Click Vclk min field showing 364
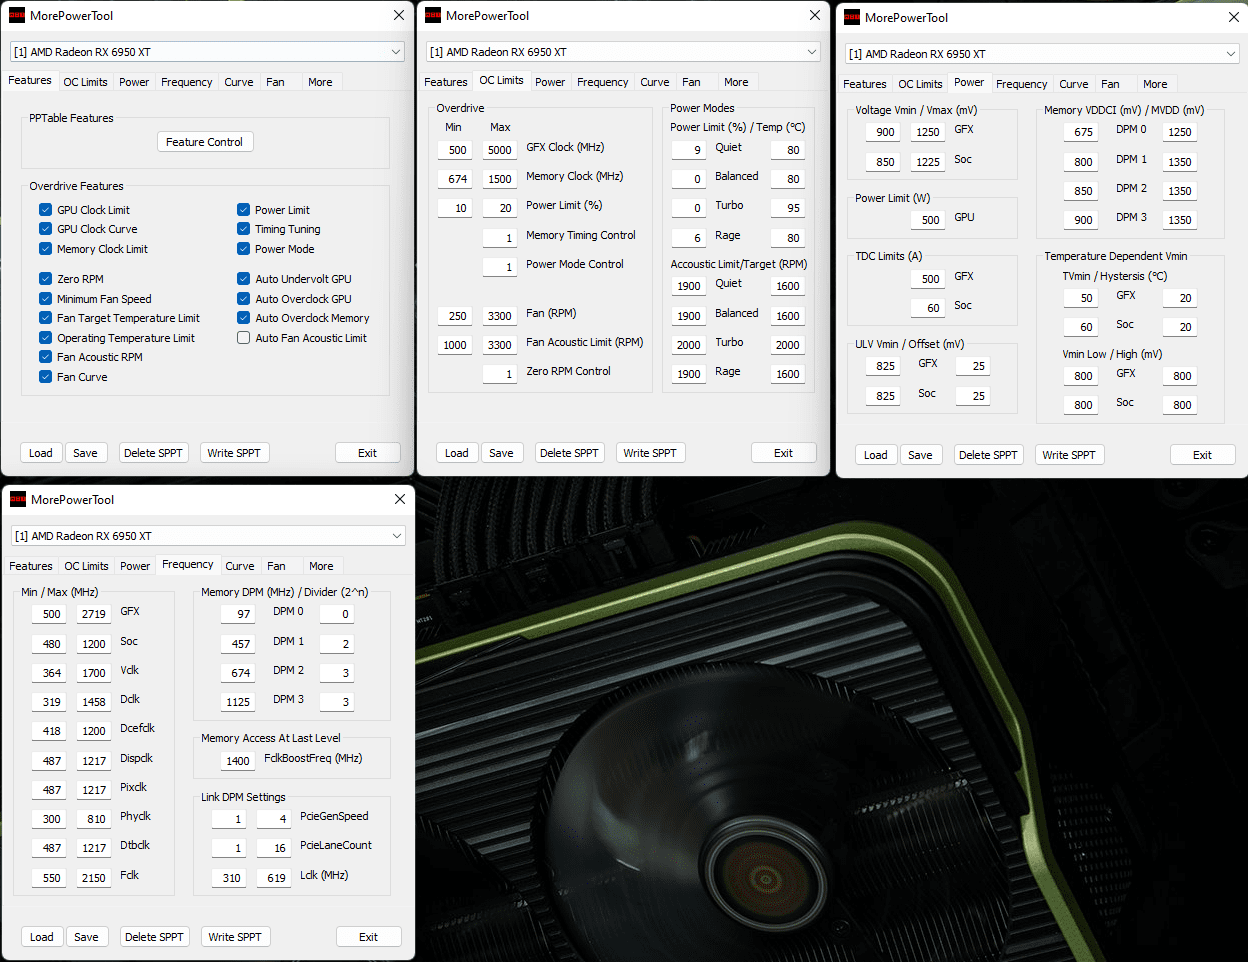Image resolution: width=1248 pixels, height=962 pixels. (x=50, y=673)
